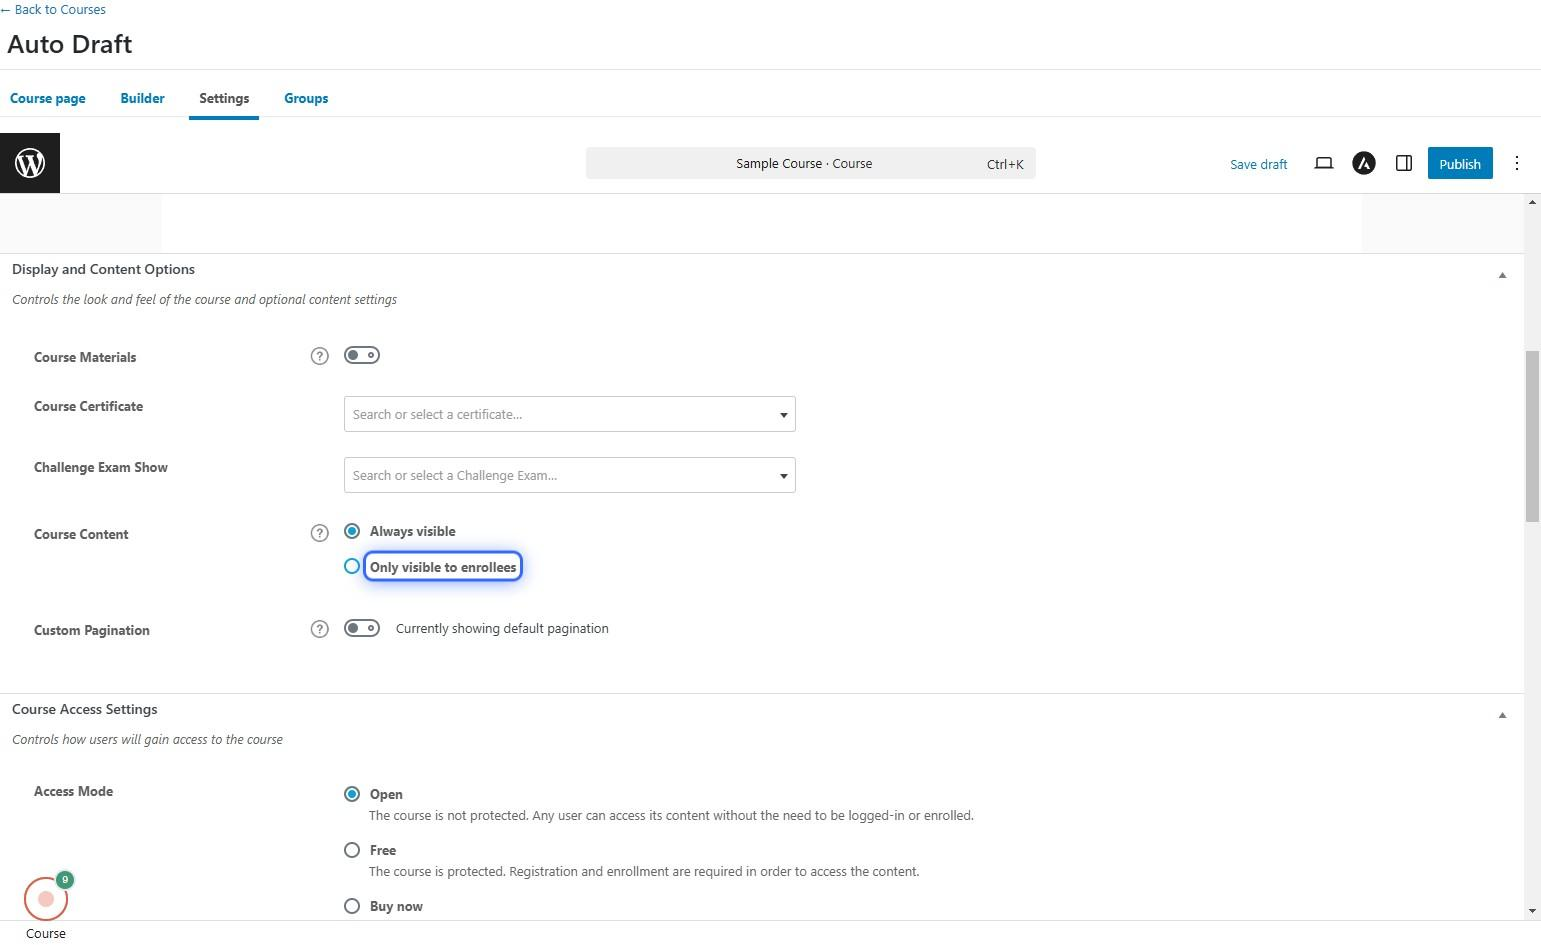Image resolution: width=1541 pixels, height=945 pixels.
Task: Open the device preview laptop icon
Action: tap(1323, 164)
